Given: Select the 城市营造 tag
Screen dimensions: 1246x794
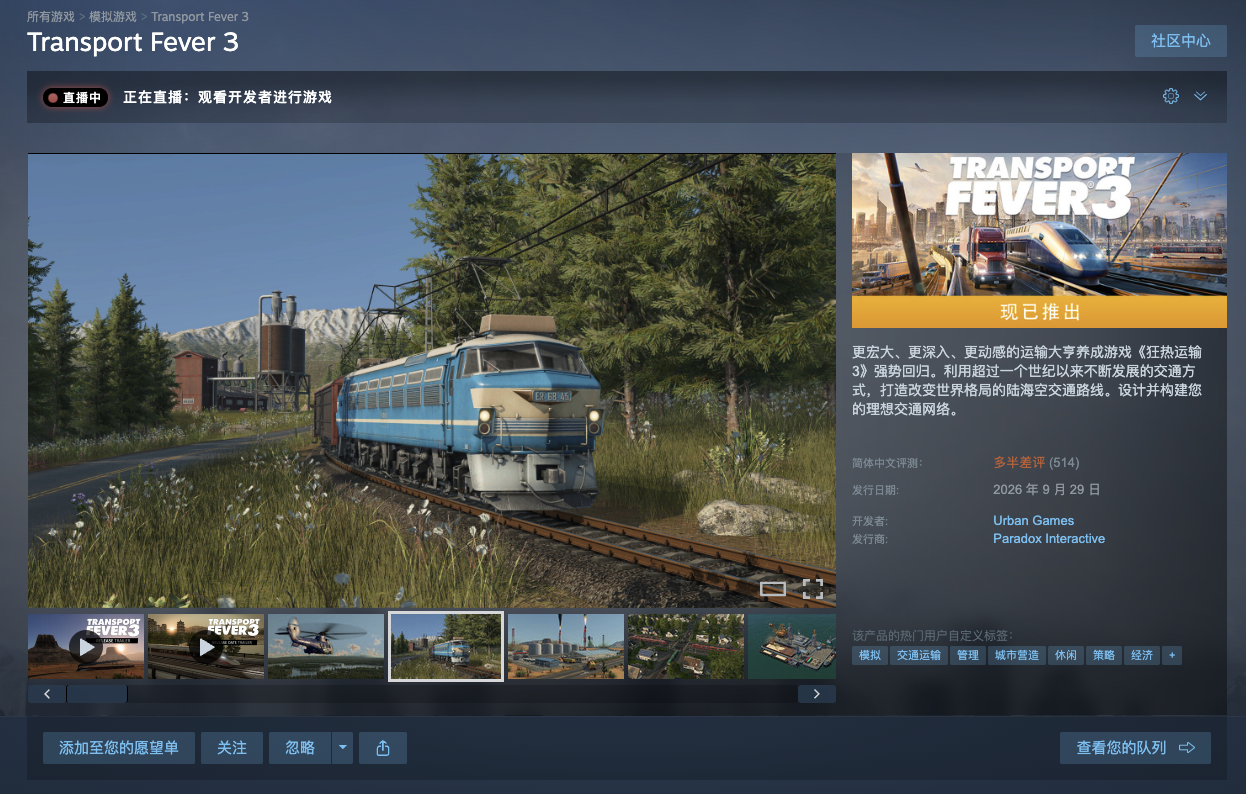Looking at the screenshot, I should tap(1016, 655).
